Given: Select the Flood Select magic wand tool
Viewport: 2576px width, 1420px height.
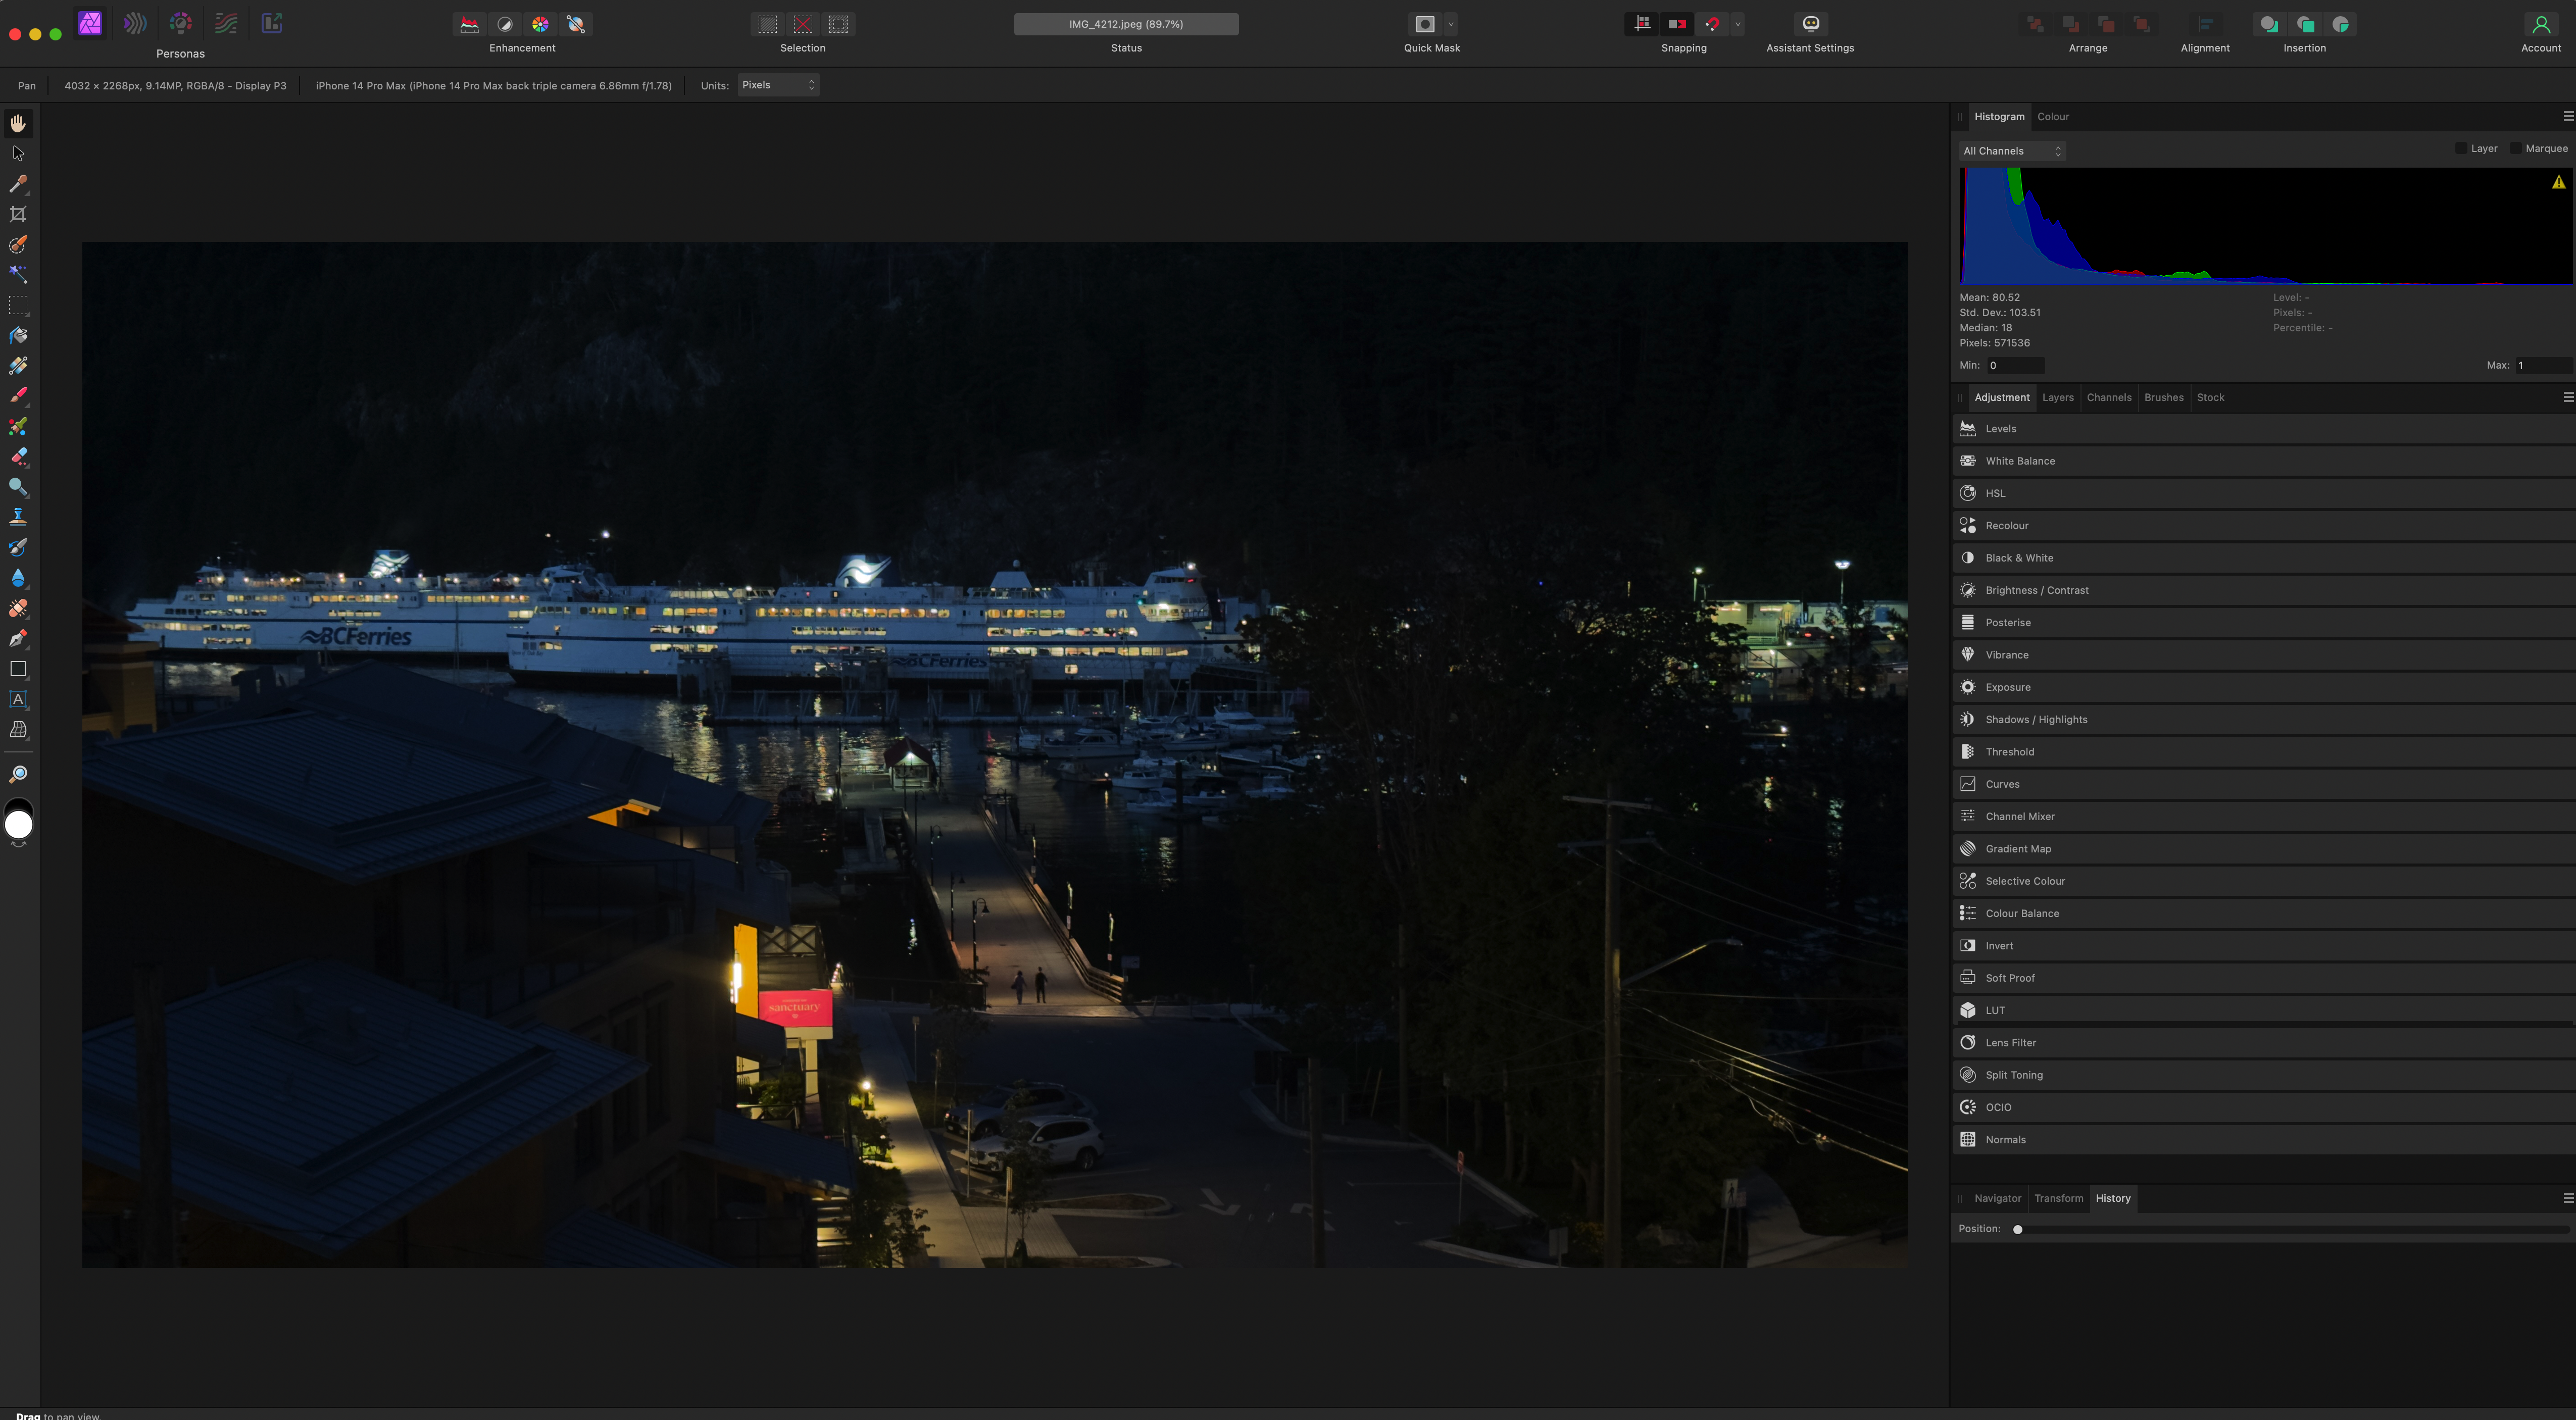Looking at the screenshot, I should coord(18,274).
